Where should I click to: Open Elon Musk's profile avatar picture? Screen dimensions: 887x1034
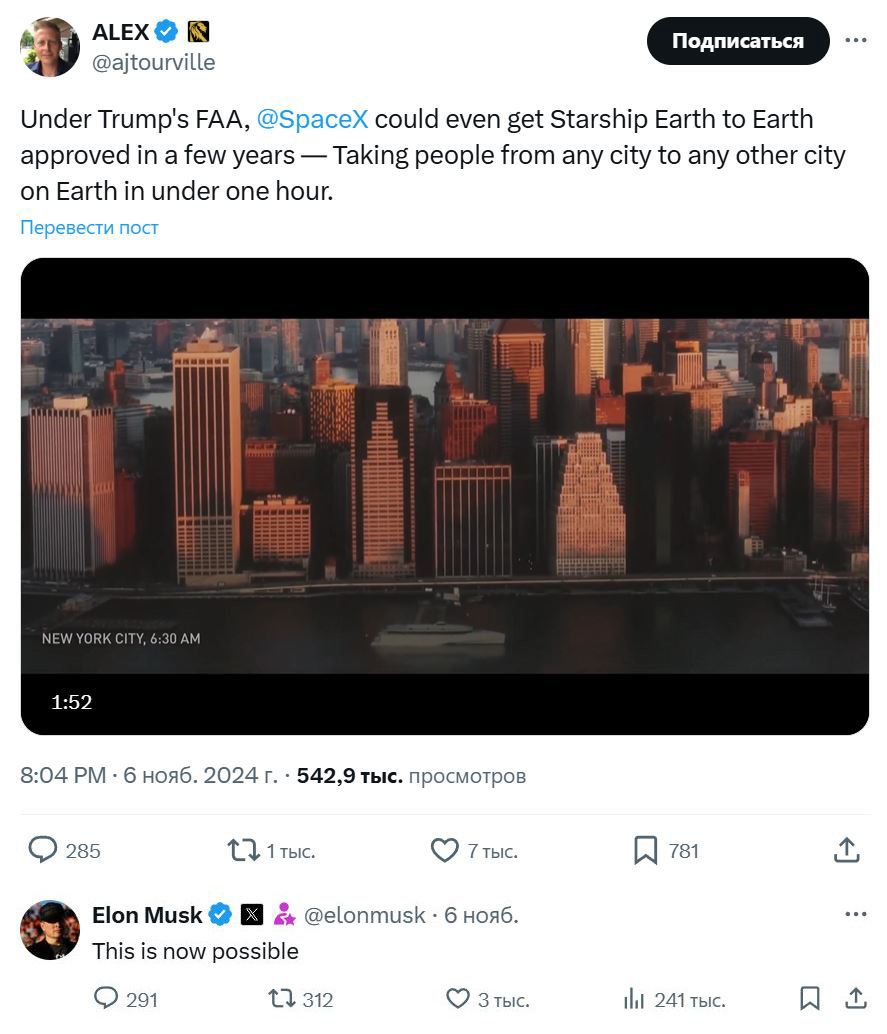click(x=50, y=930)
